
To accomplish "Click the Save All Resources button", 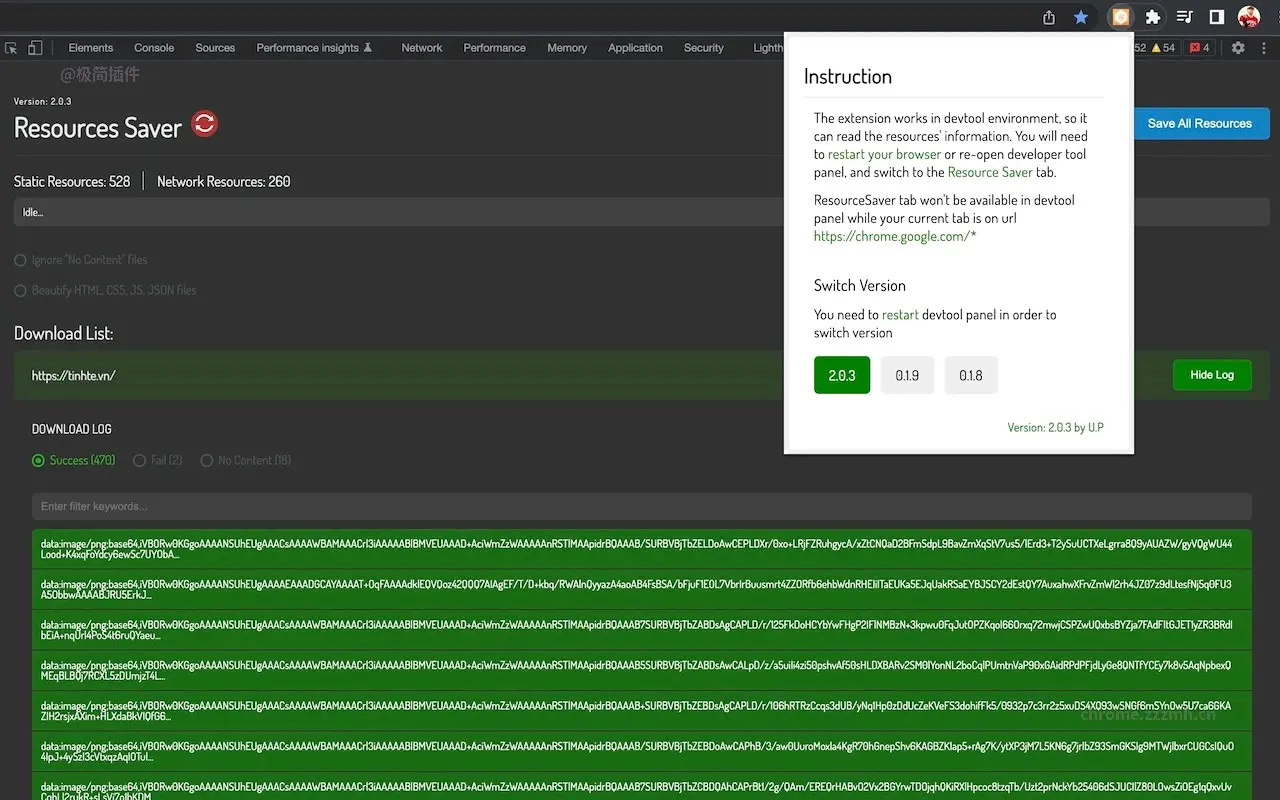I will (x=1200, y=124).
